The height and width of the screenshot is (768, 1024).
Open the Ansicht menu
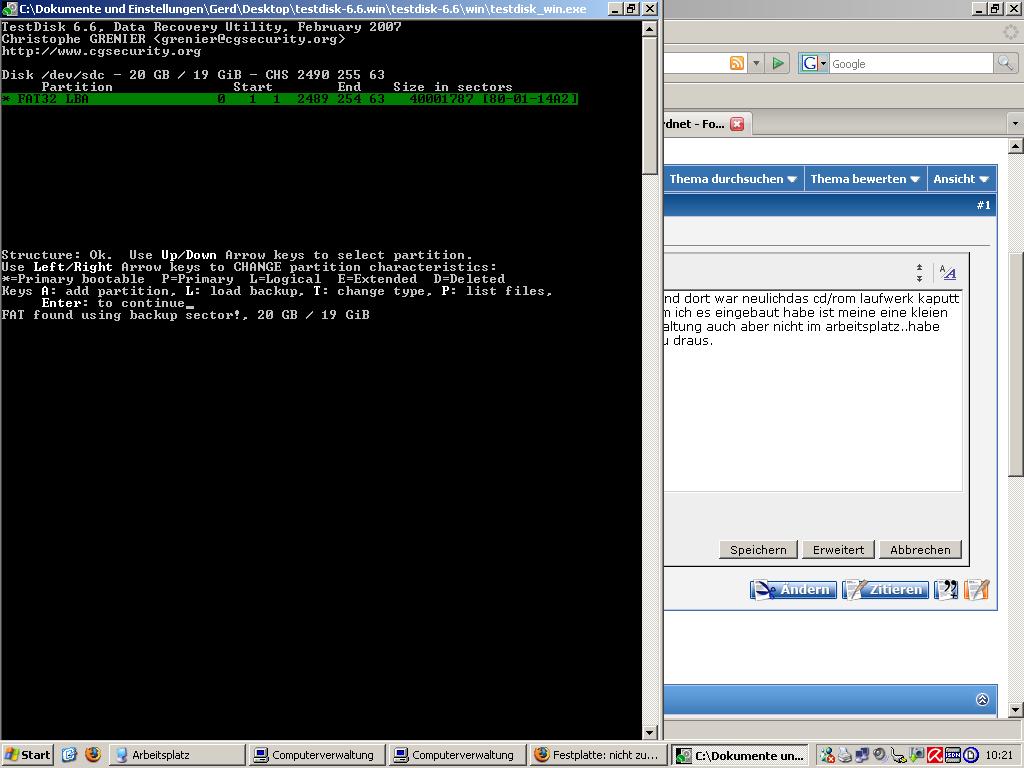961,179
